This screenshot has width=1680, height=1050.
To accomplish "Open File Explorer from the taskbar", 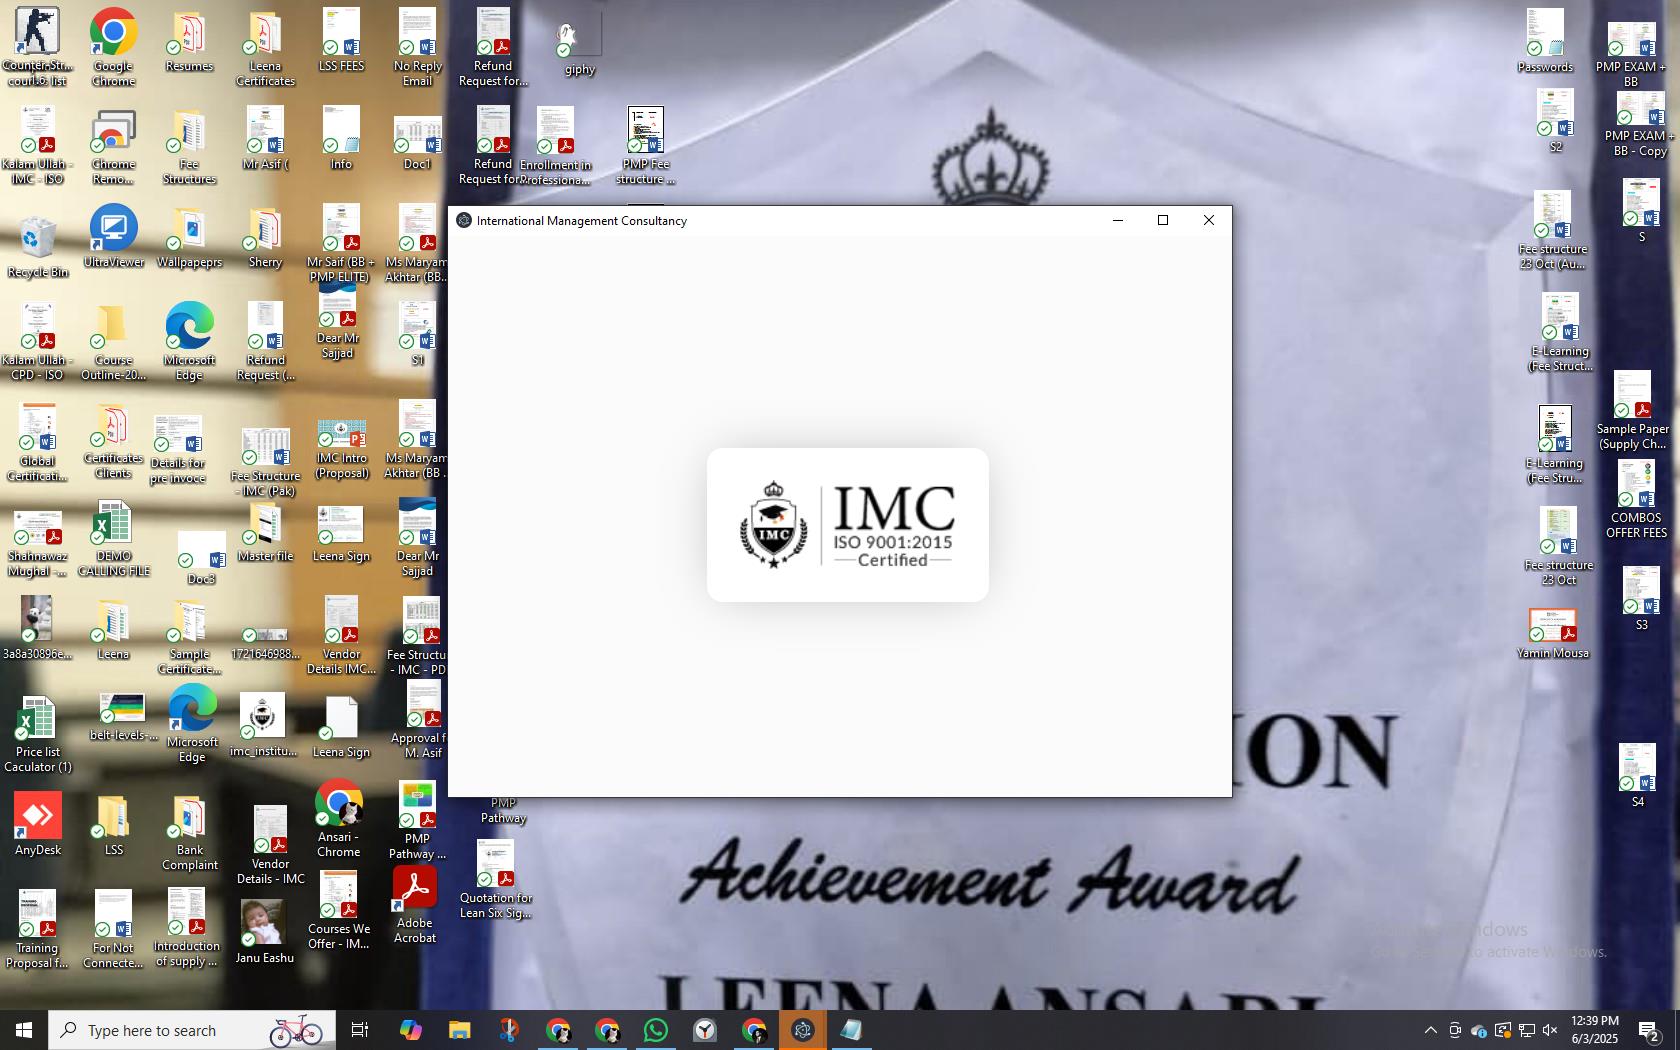I will (459, 1030).
